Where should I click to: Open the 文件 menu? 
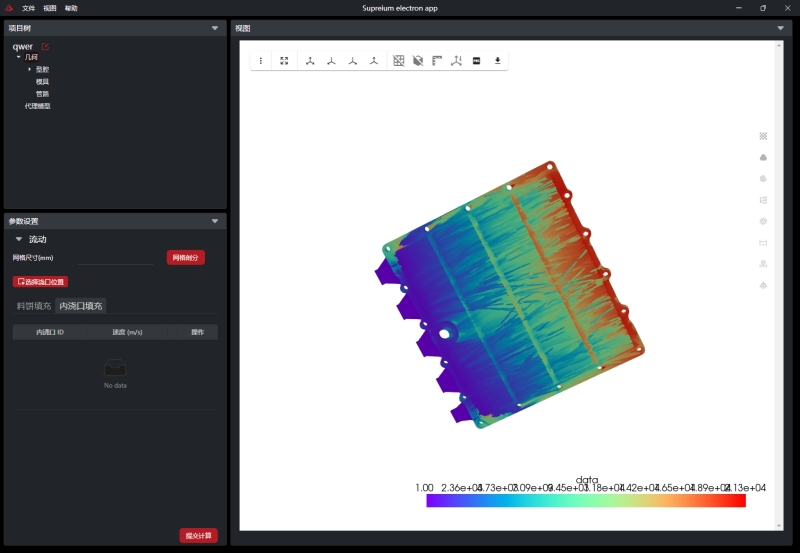28,8
